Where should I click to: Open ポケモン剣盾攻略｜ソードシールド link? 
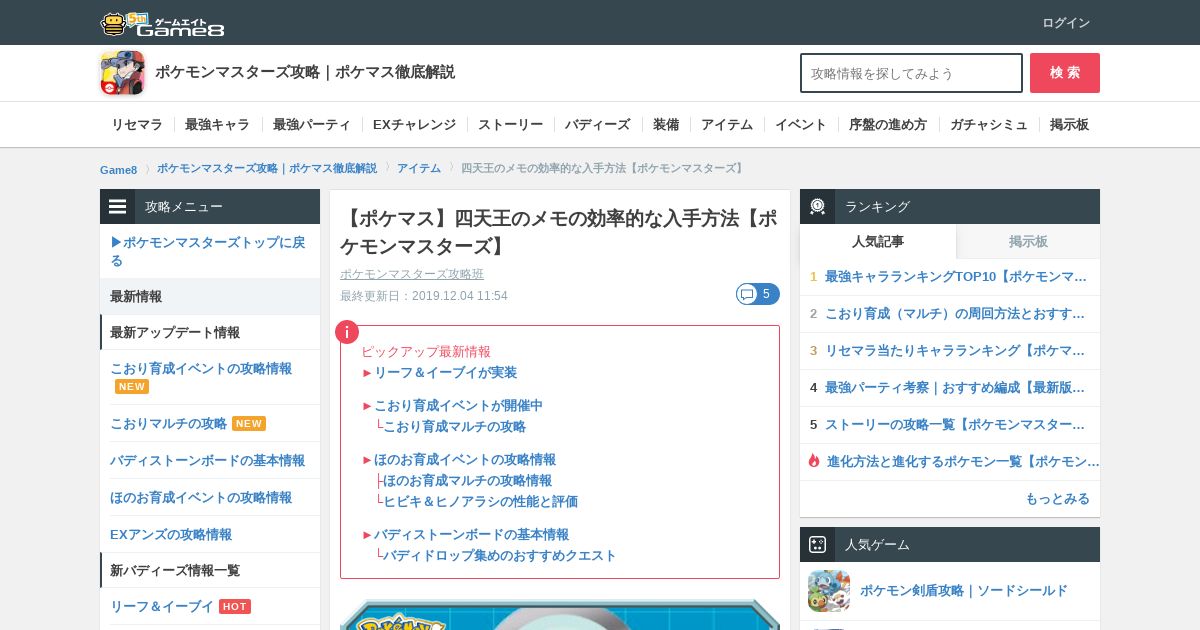click(964, 590)
